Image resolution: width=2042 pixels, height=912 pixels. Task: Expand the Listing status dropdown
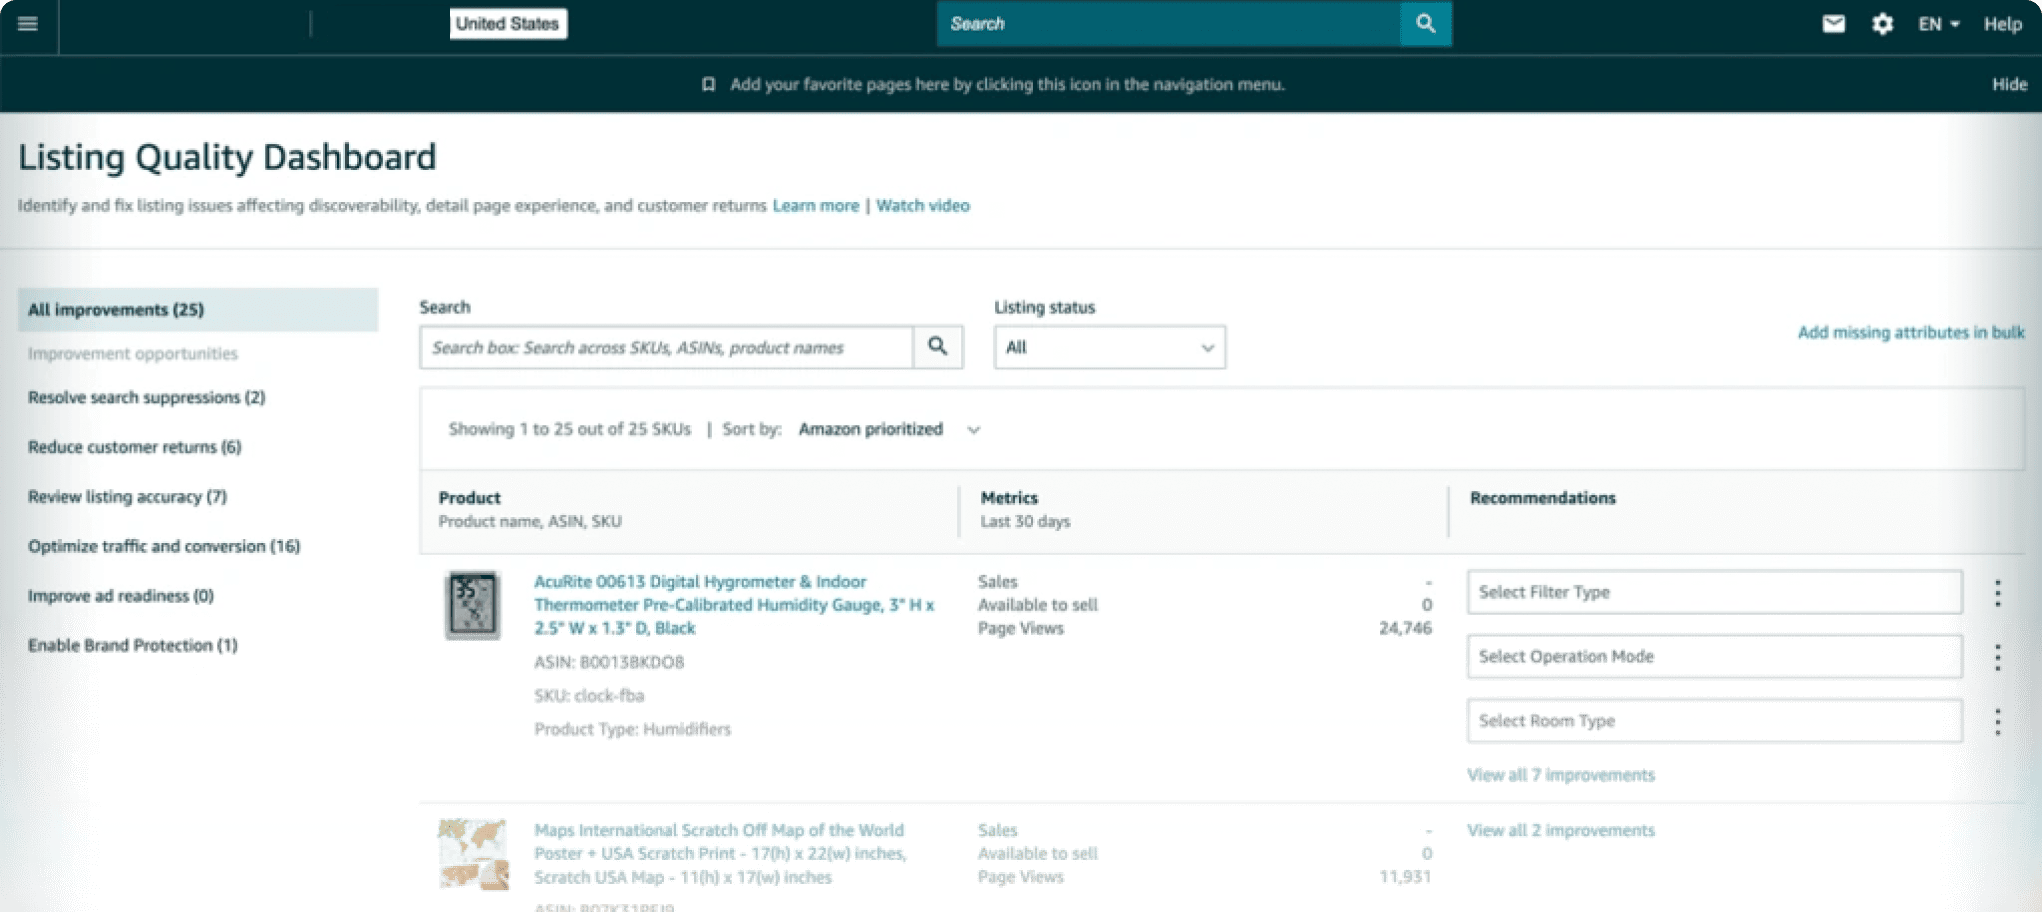(x=1109, y=347)
